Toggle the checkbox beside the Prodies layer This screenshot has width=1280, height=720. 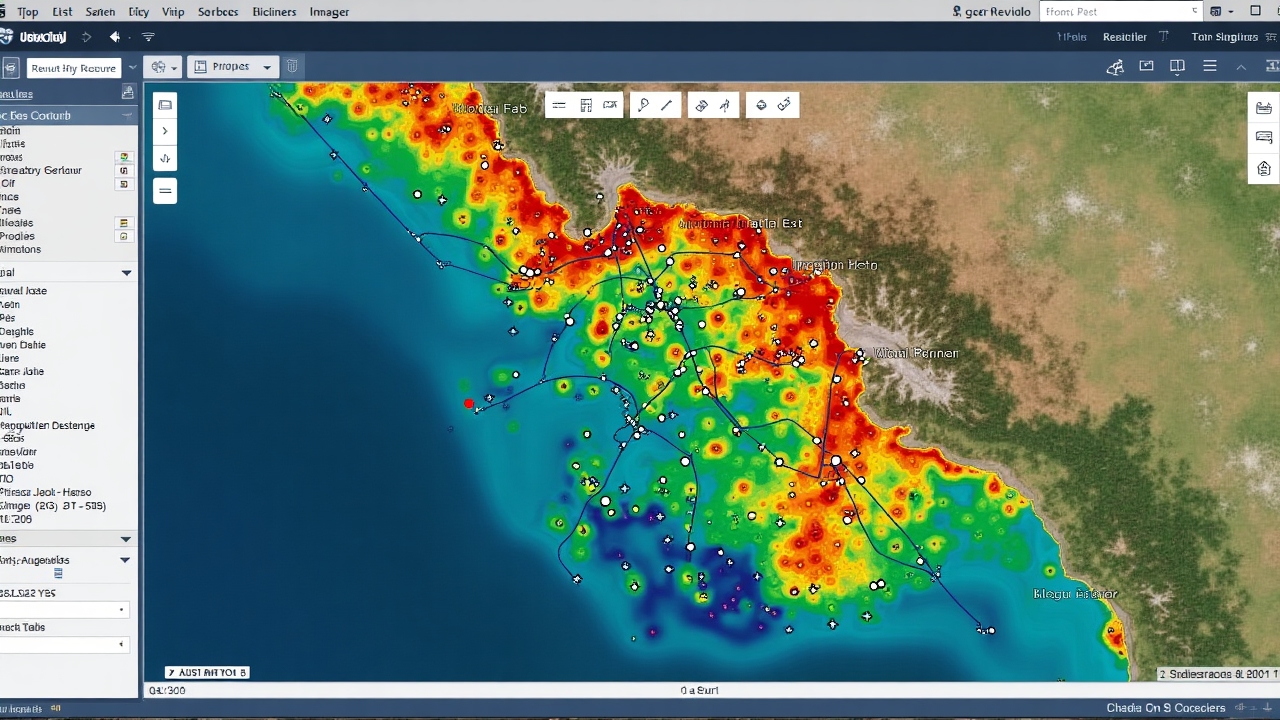(x=124, y=237)
